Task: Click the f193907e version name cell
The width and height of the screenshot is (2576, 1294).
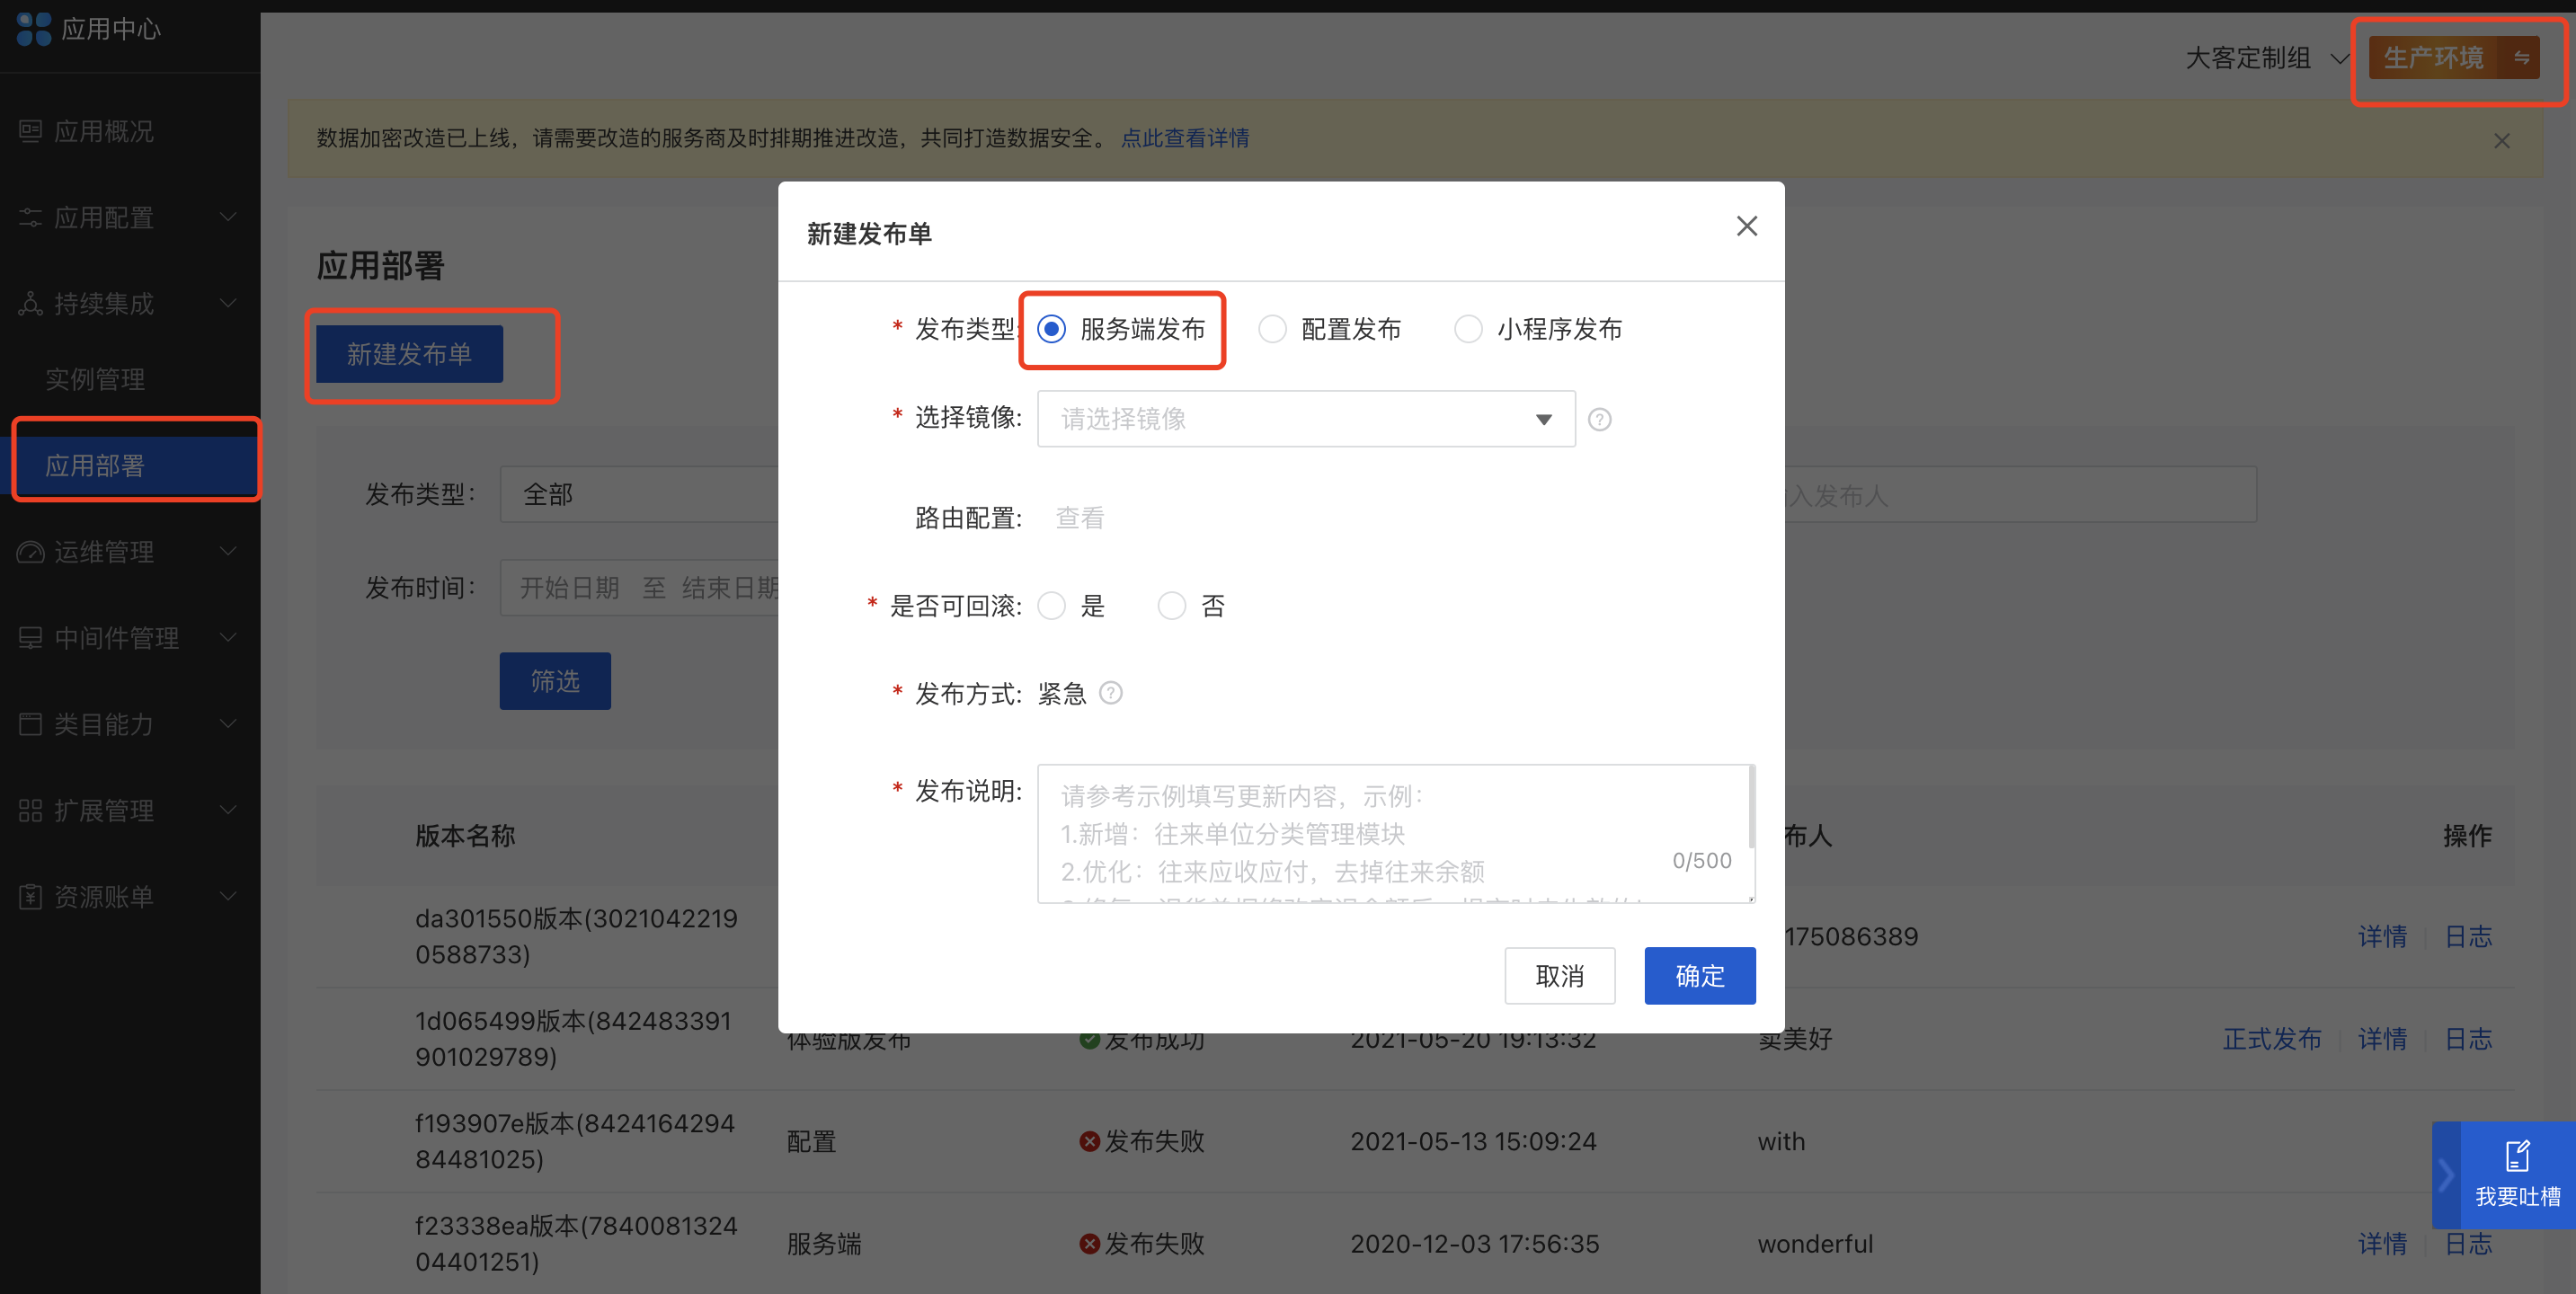Action: pos(575,1141)
